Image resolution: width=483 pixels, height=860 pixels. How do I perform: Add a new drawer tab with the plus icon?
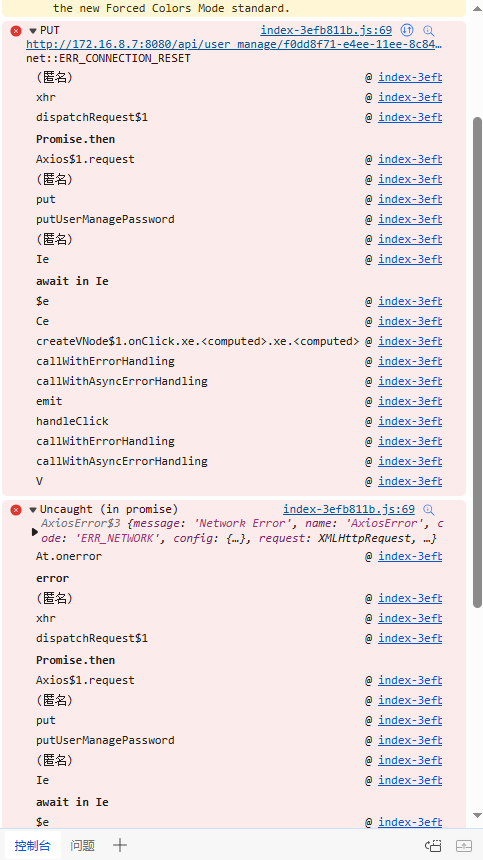tap(120, 845)
